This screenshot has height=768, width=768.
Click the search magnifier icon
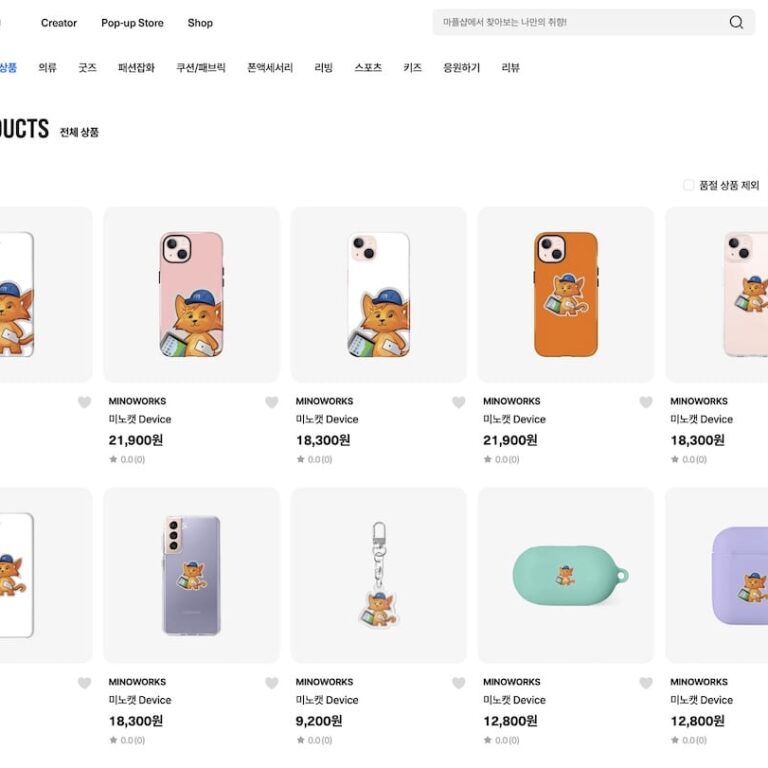[x=736, y=23]
